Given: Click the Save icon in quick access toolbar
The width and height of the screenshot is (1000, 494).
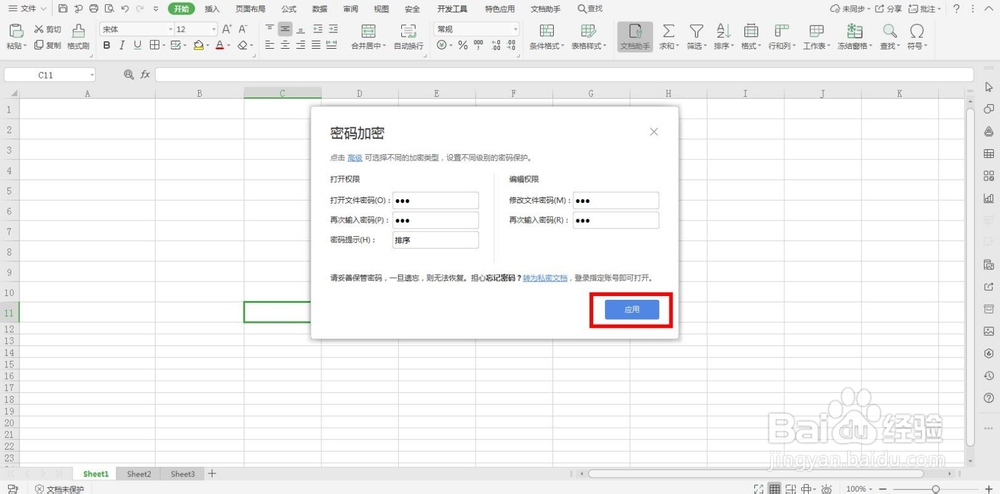Looking at the screenshot, I should [62, 9].
